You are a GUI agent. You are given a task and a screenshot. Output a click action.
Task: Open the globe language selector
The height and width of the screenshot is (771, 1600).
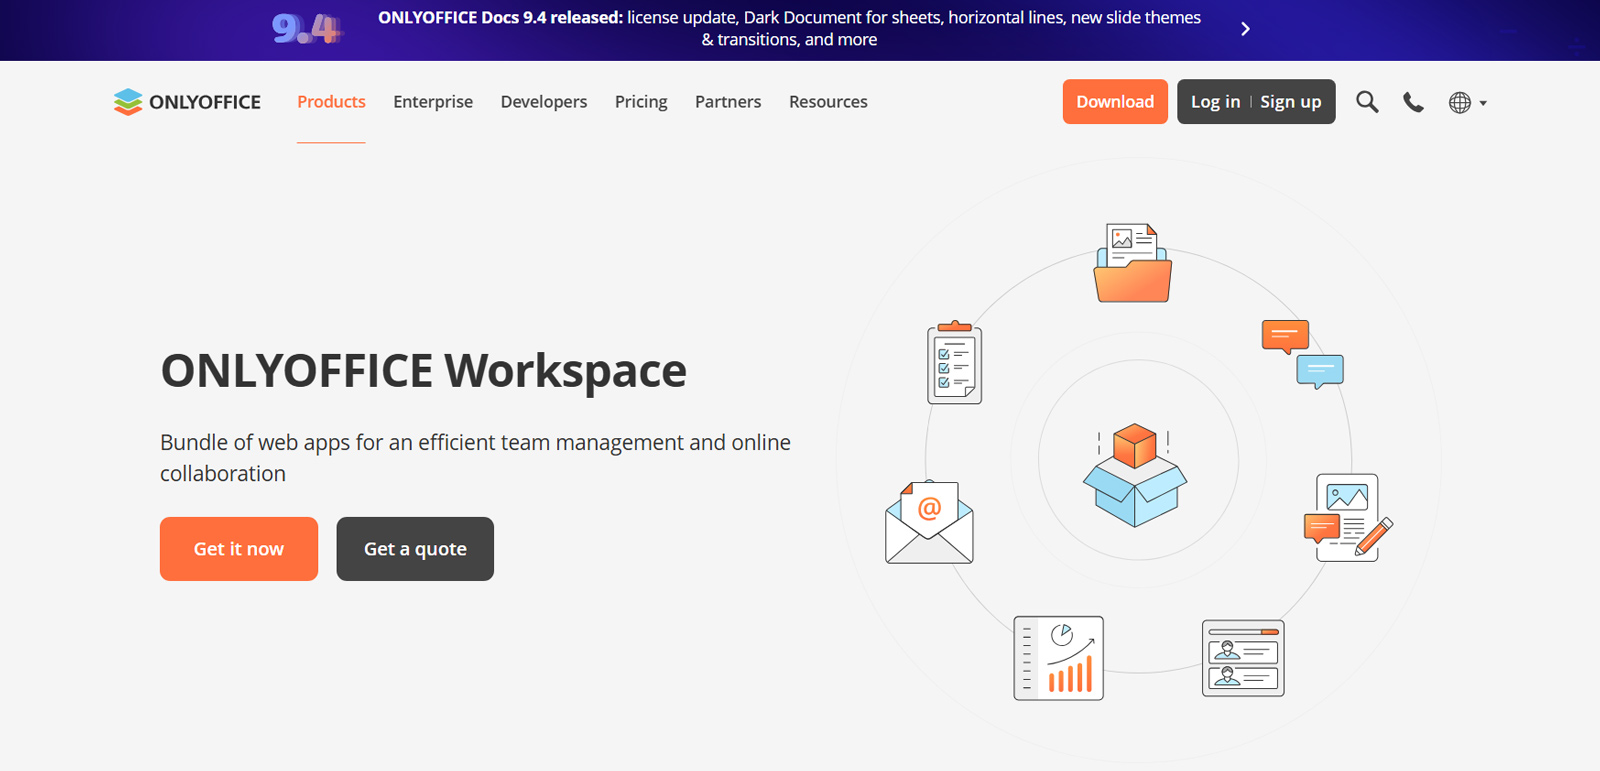[x=1467, y=102]
